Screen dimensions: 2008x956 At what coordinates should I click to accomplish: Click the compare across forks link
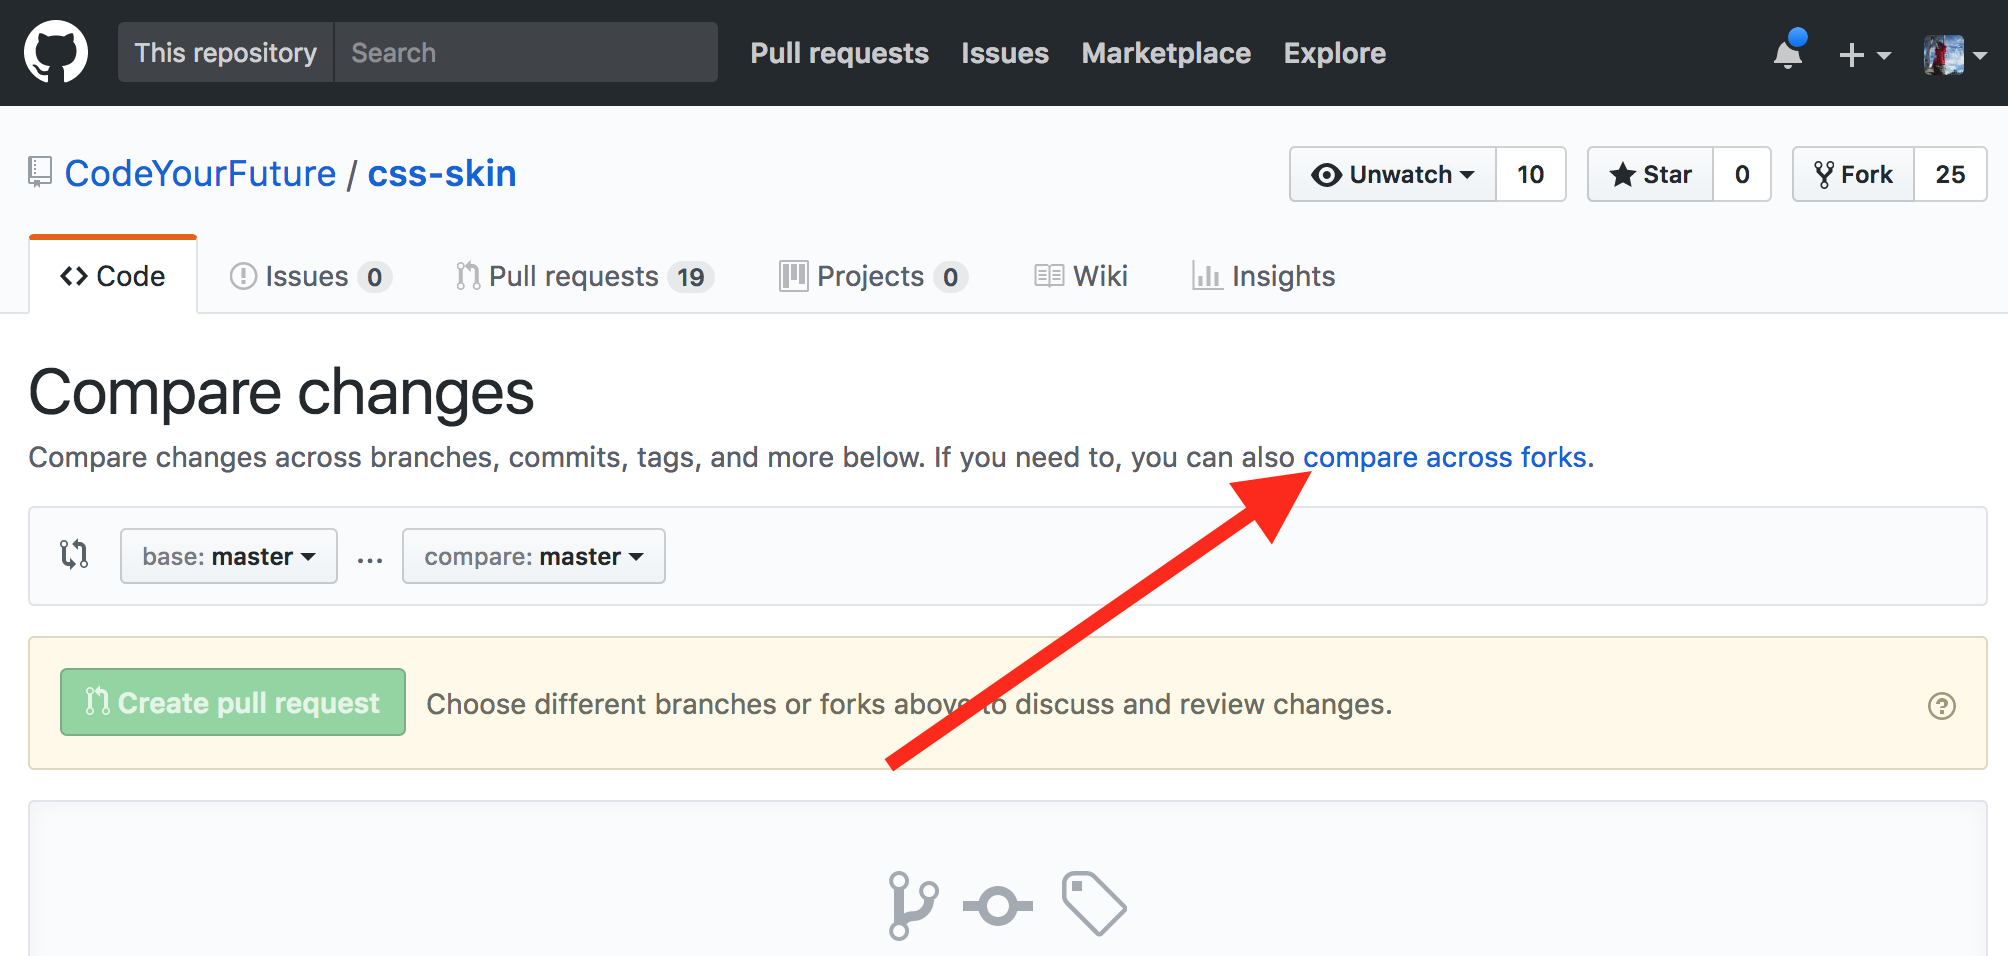click(x=1445, y=457)
